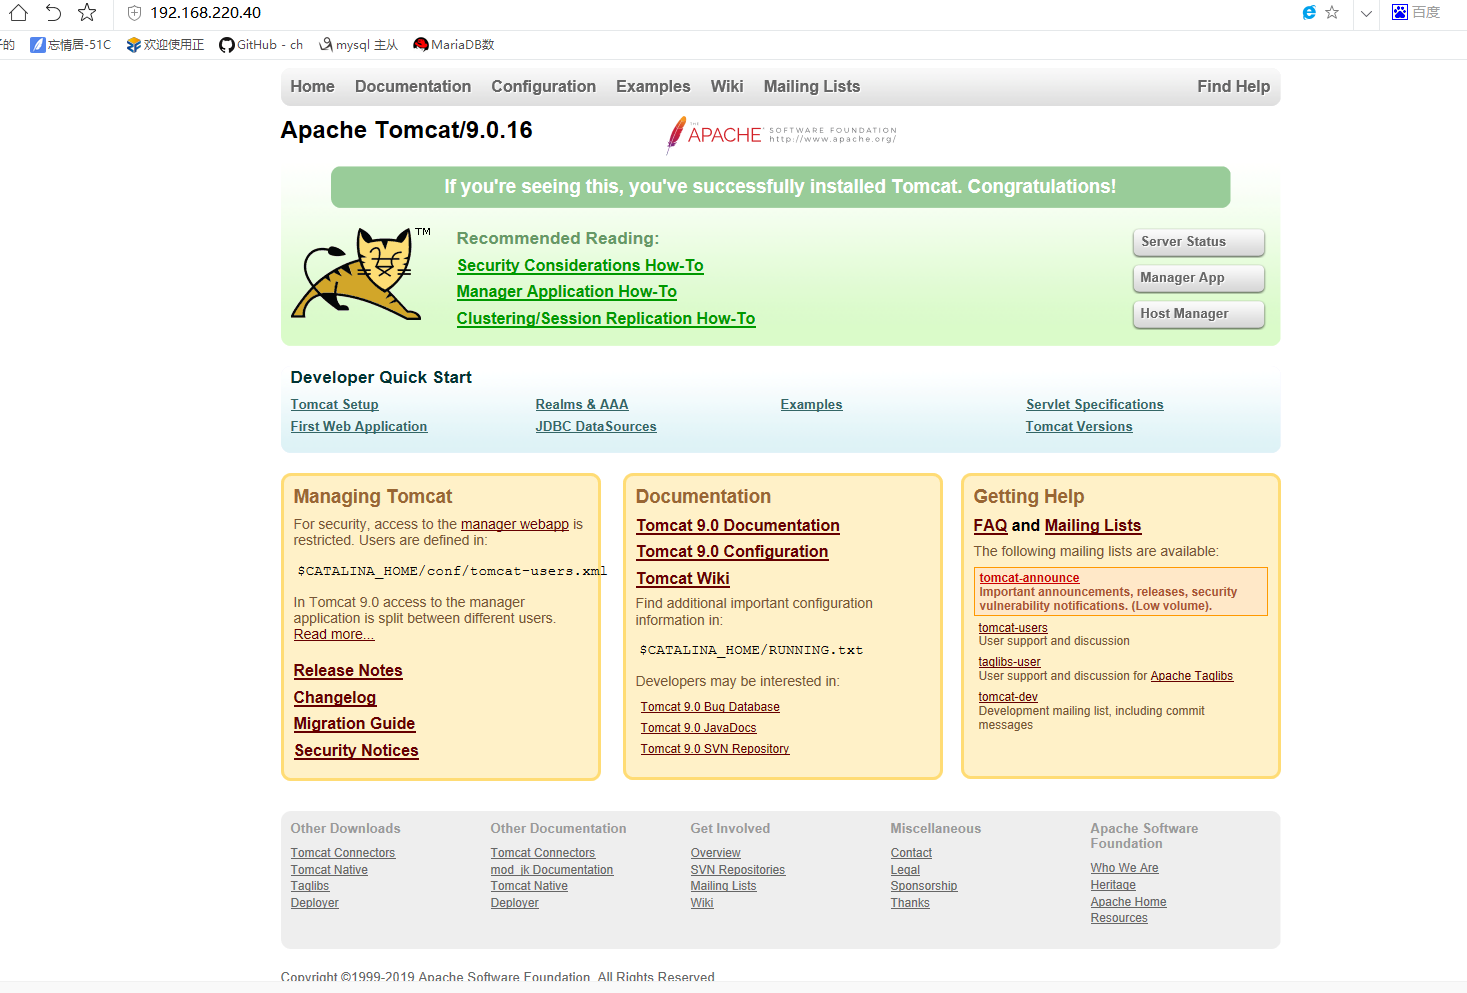Image resolution: width=1467 pixels, height=993 pixels.
Task: Open the tomcat-users mailing list link
Action: pyautogui.click(x=1013, y=628)
